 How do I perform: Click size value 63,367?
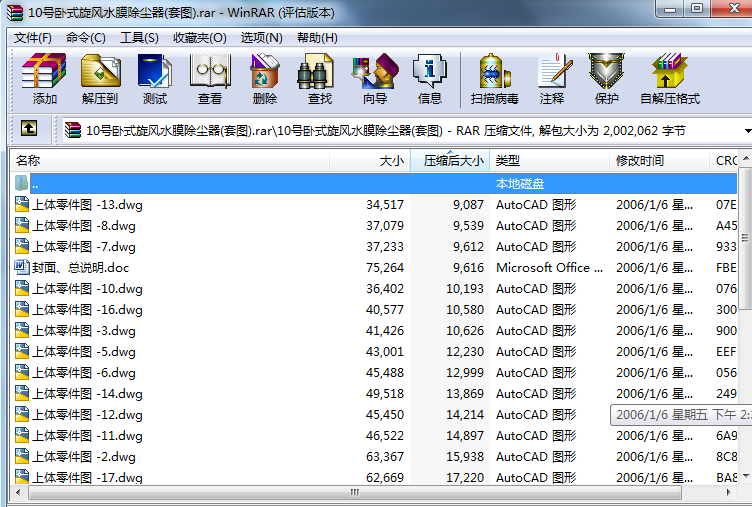point(385,457)
